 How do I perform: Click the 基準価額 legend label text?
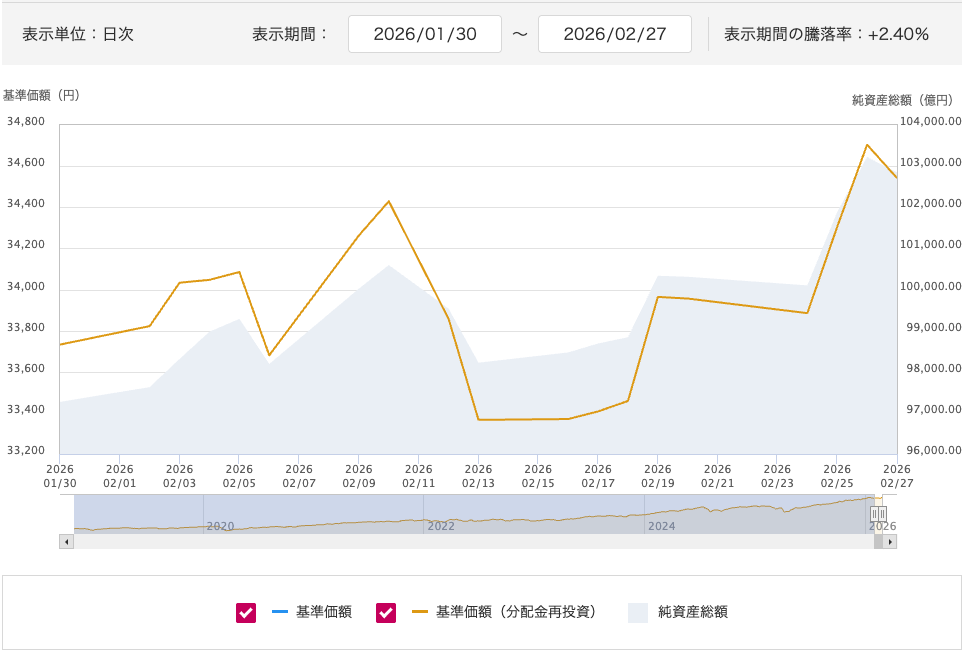(324, 612)
